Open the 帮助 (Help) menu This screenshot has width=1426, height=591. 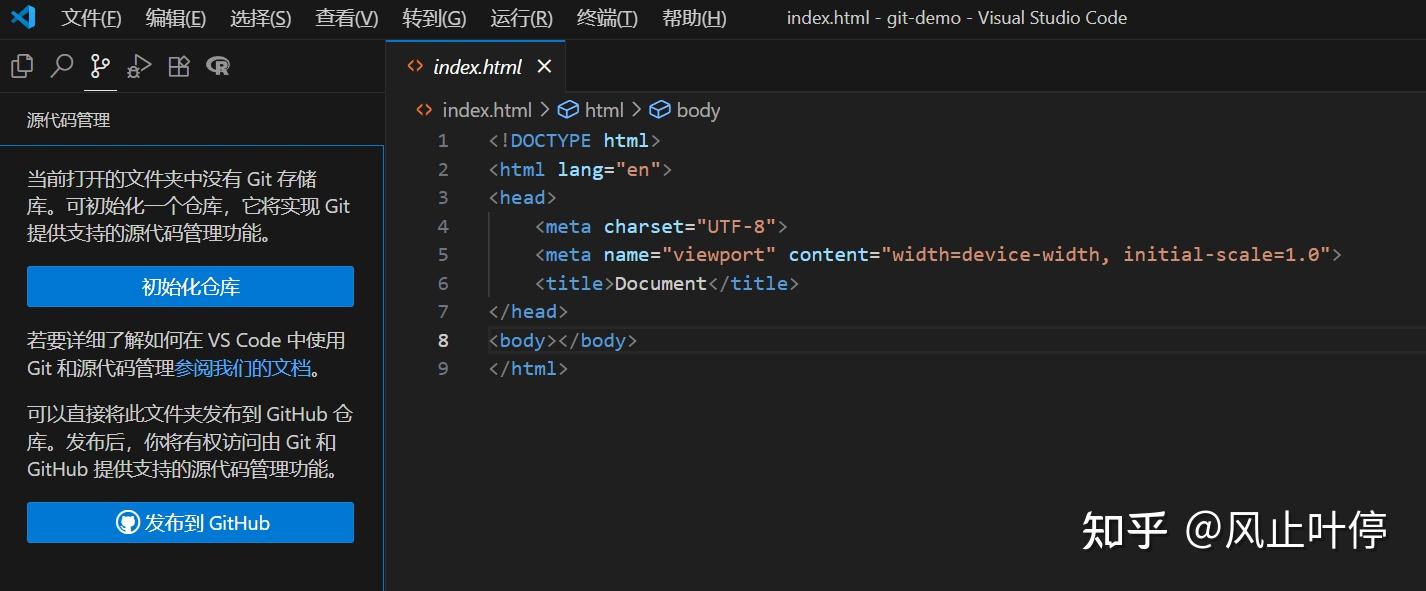coord(694,17)
